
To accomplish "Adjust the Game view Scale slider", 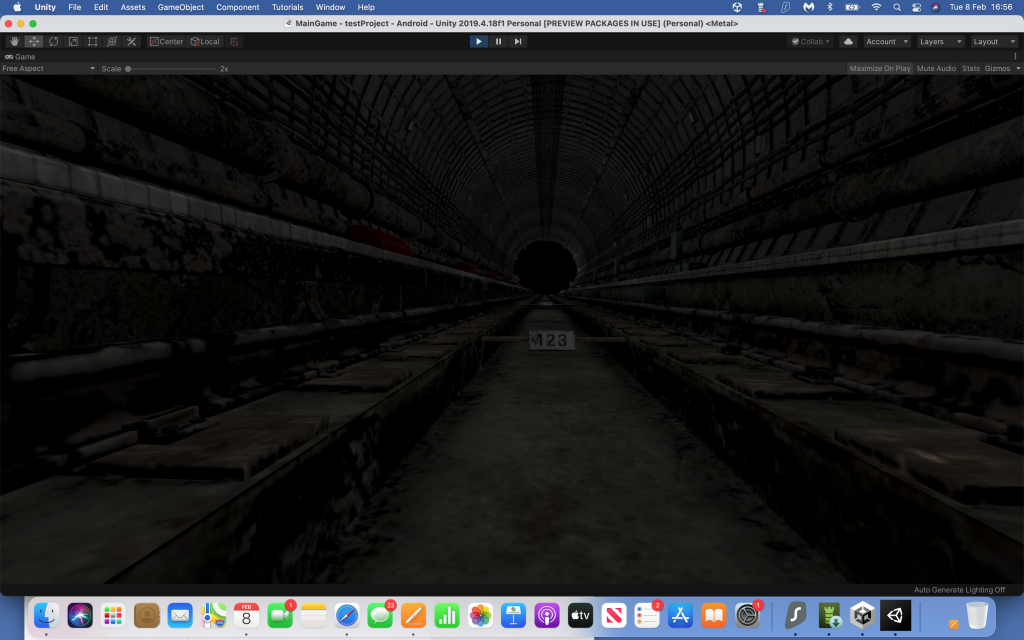I will (x=129, y=69).
